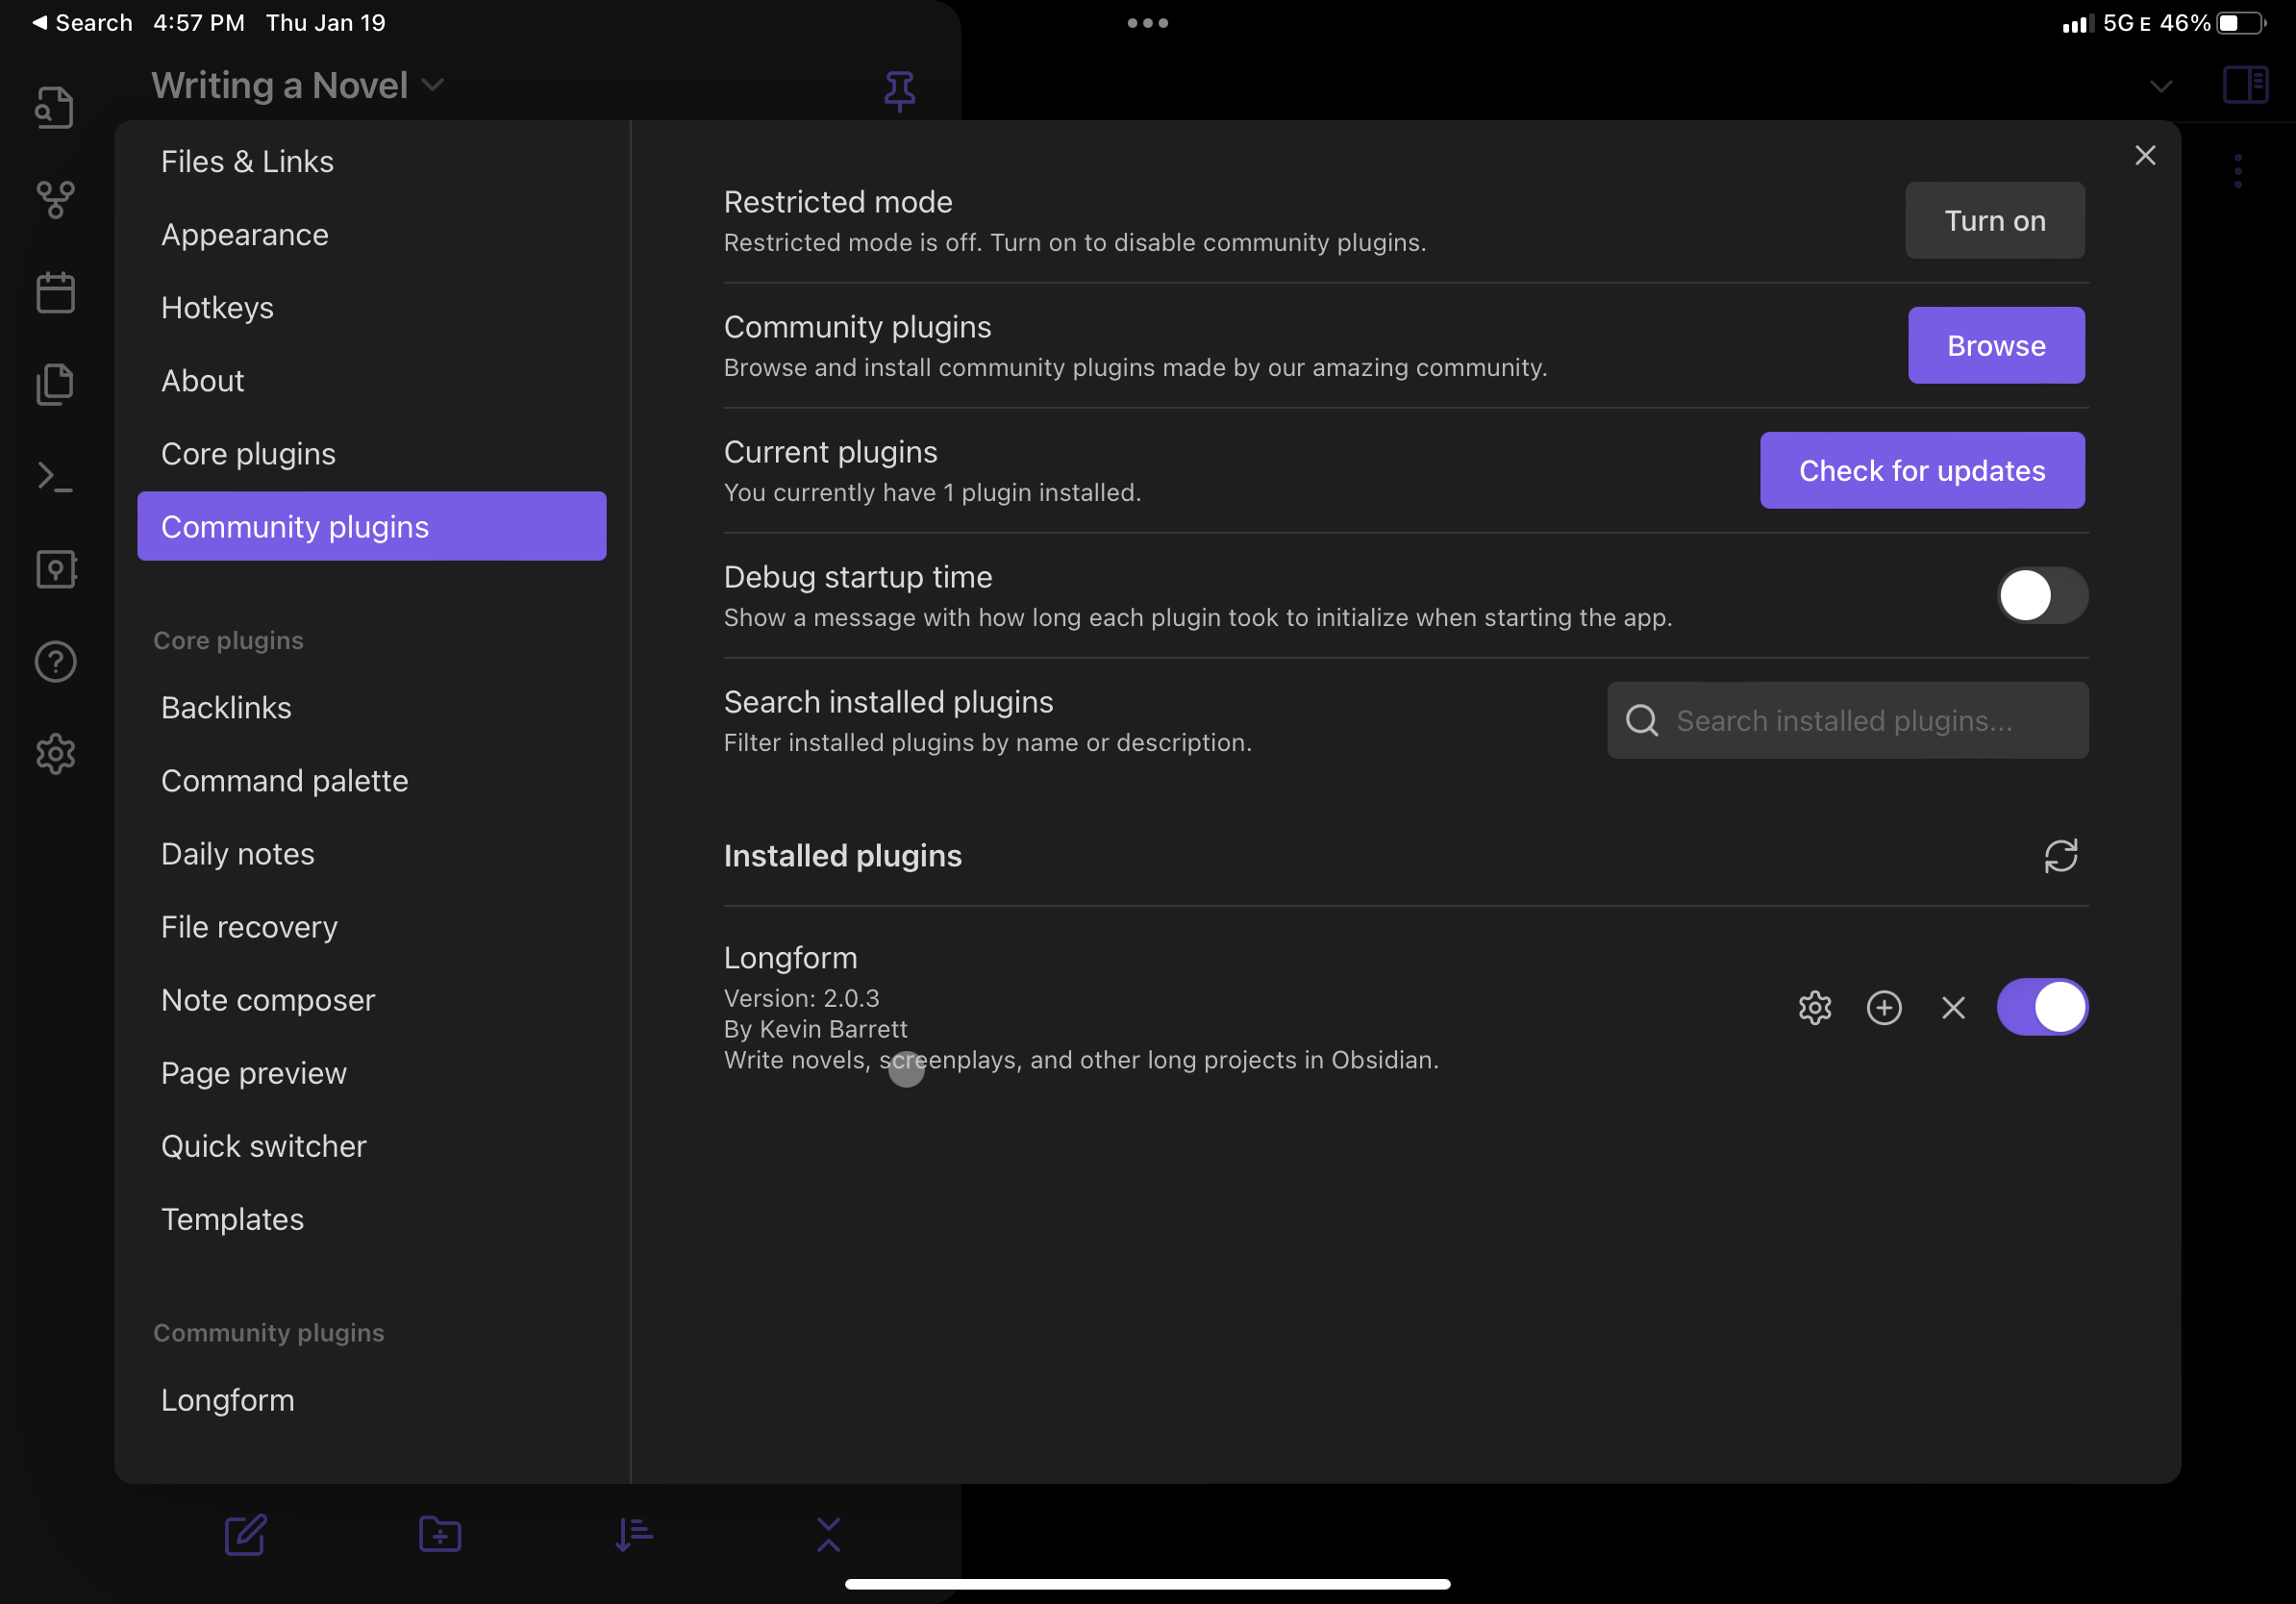The width and height of the screenshot is (2296, 1604).
Task: Open the quick switcher file-search icon
Action: click(x=55, y=107)
